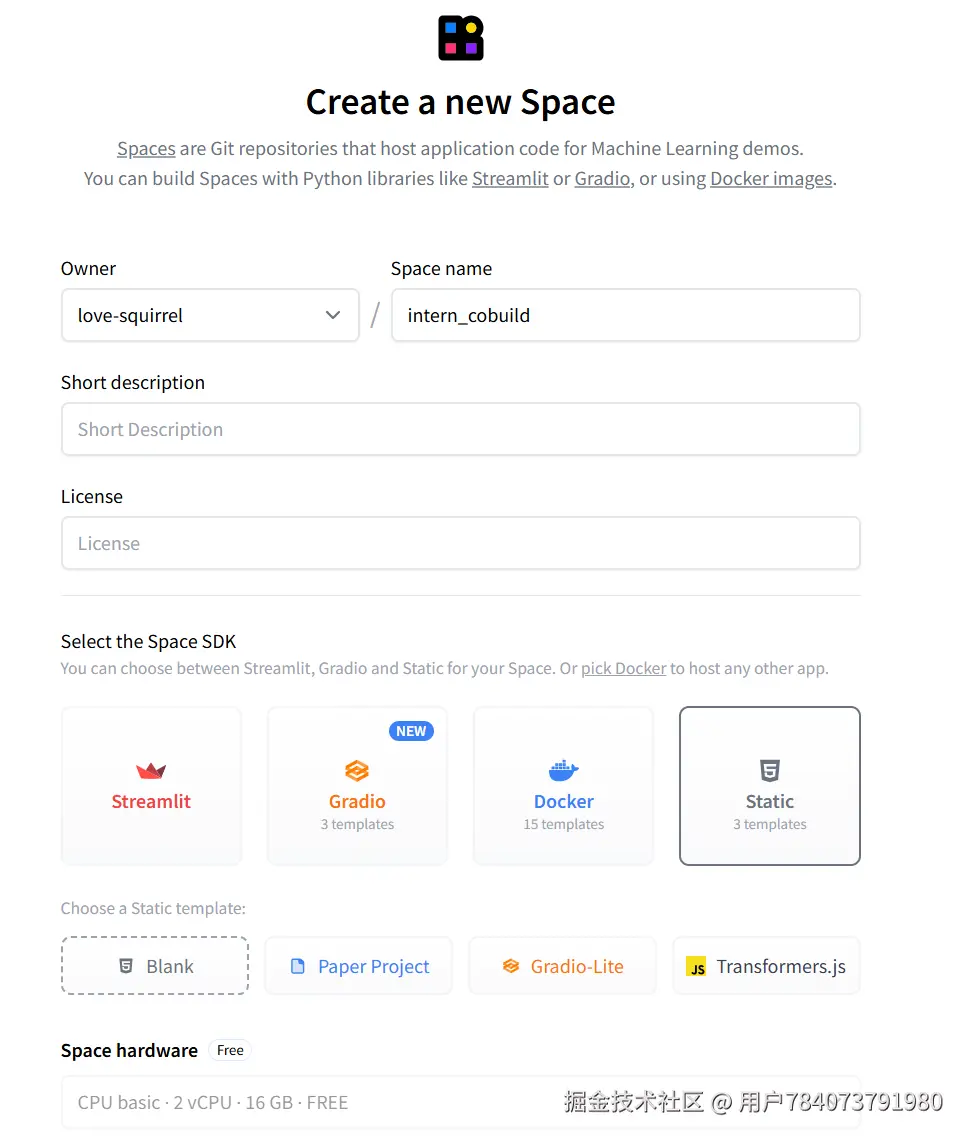Click the License field label
972x1144 pixels.
click(92, 496)
